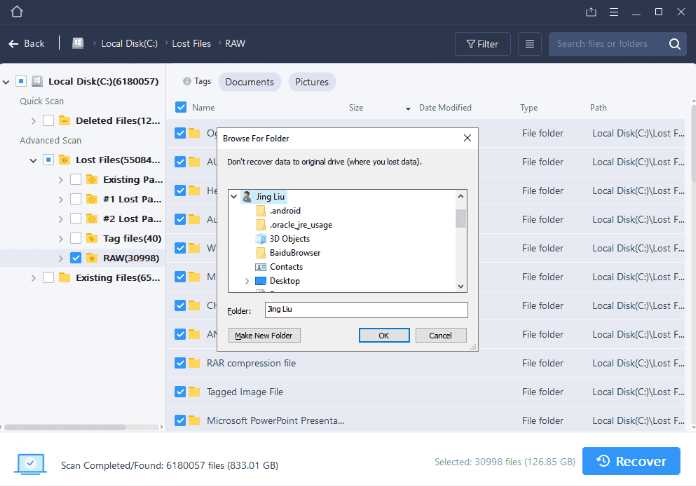Expand the RAW(30998) node
This screenshot has width=696, height=486.
(x=61, y=258)
